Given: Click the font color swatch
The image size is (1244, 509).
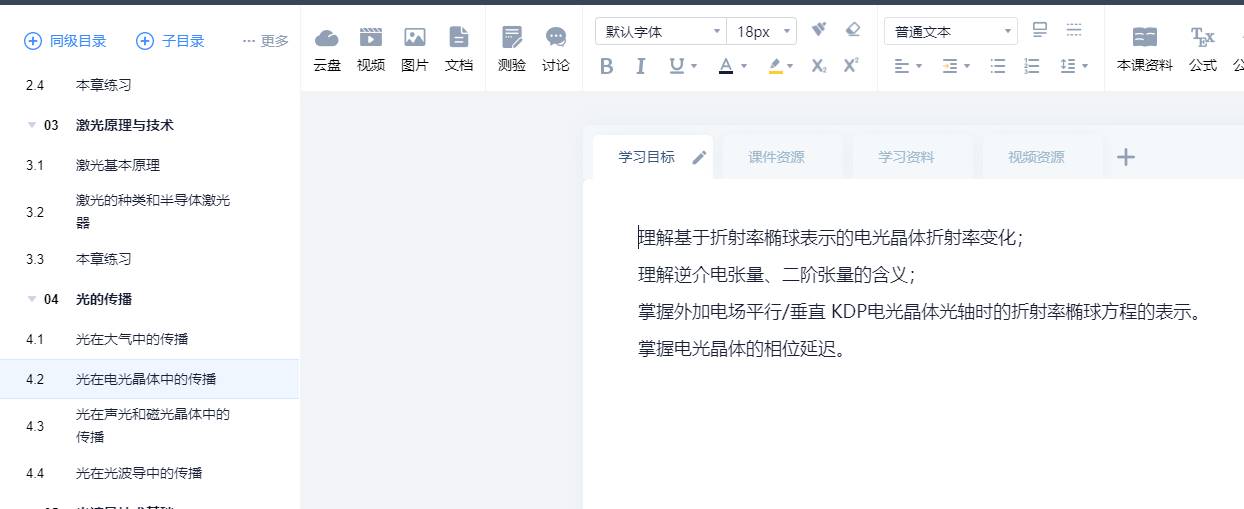Looking at the screenshot, I should 726,67.
